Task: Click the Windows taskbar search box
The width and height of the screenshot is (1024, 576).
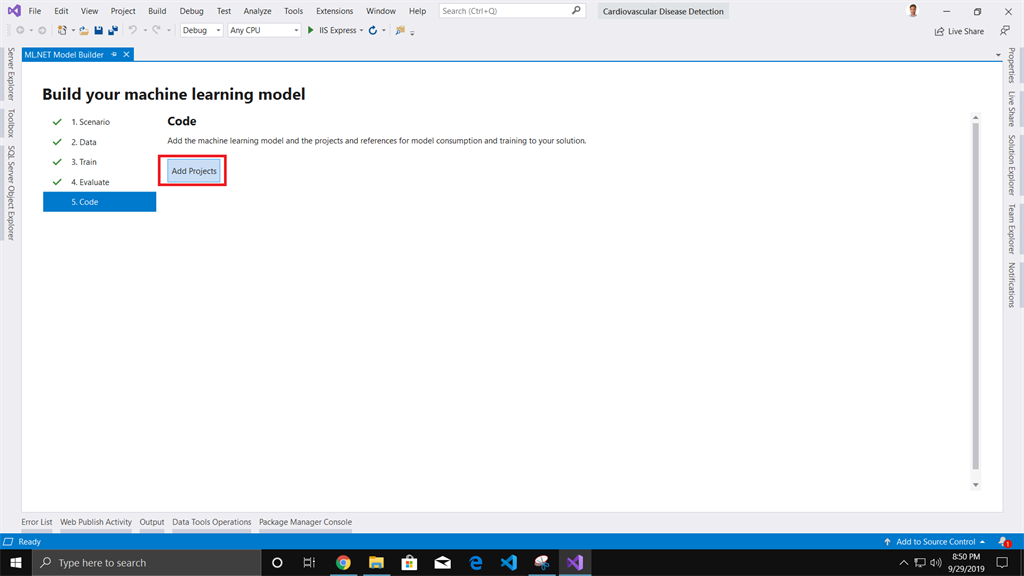Action: [x=146, y=562]
